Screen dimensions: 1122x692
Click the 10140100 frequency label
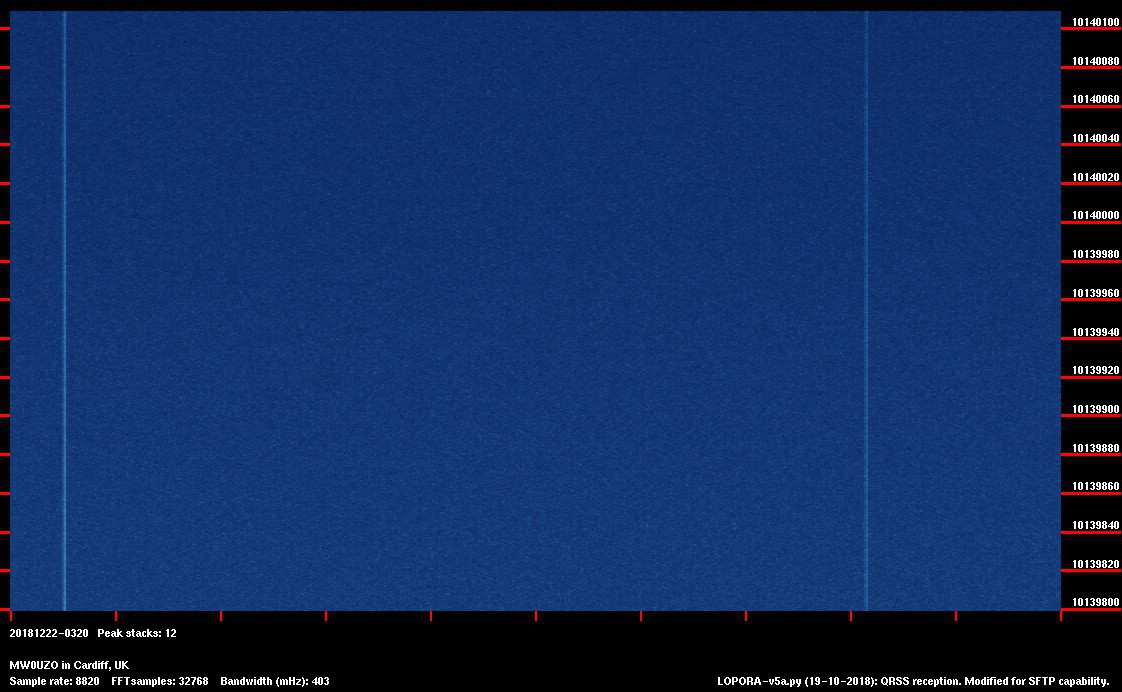click(1095, 22)
